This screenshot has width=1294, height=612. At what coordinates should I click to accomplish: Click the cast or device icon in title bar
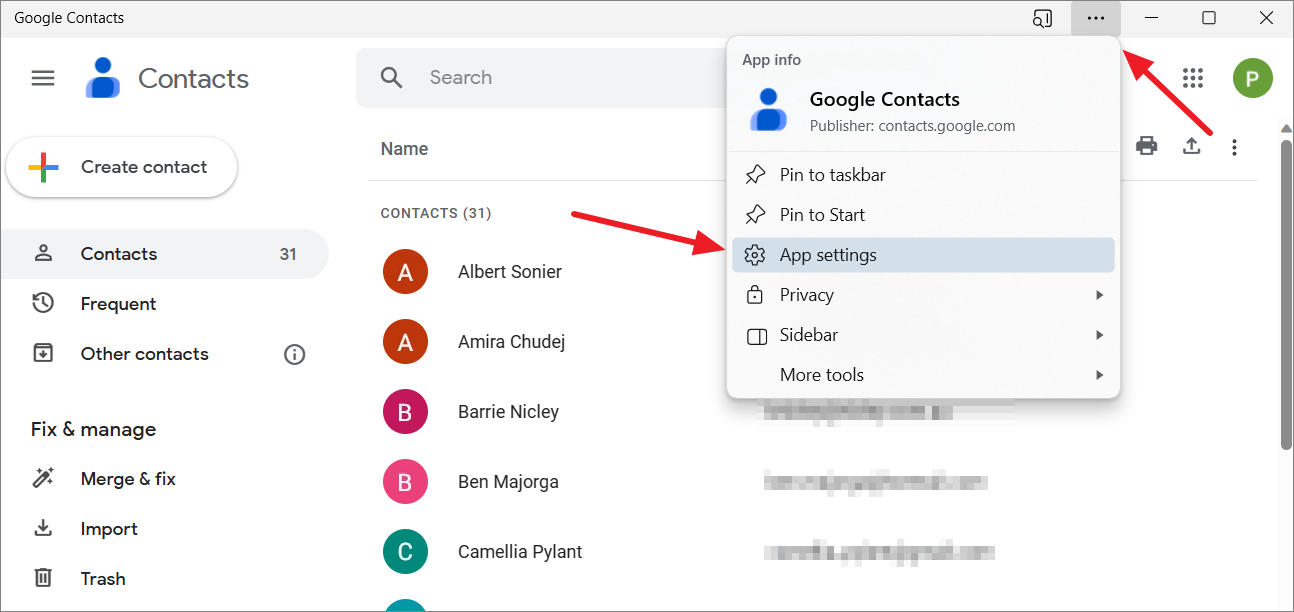click(1043, 18)
